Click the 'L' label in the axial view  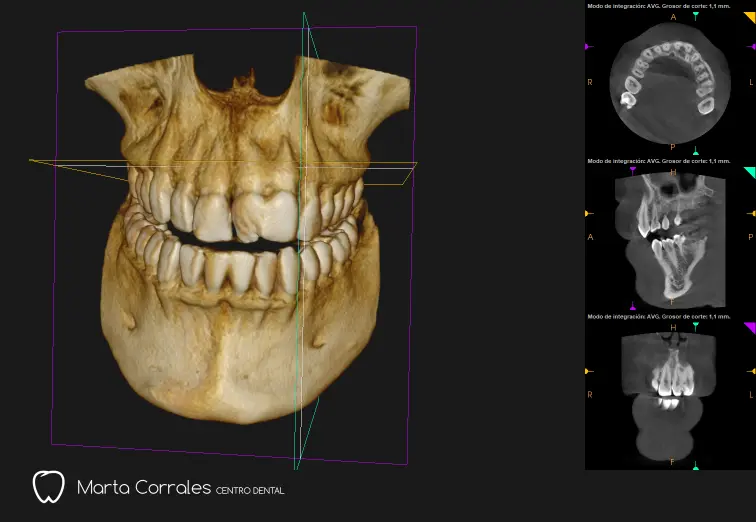coord(751,82)
